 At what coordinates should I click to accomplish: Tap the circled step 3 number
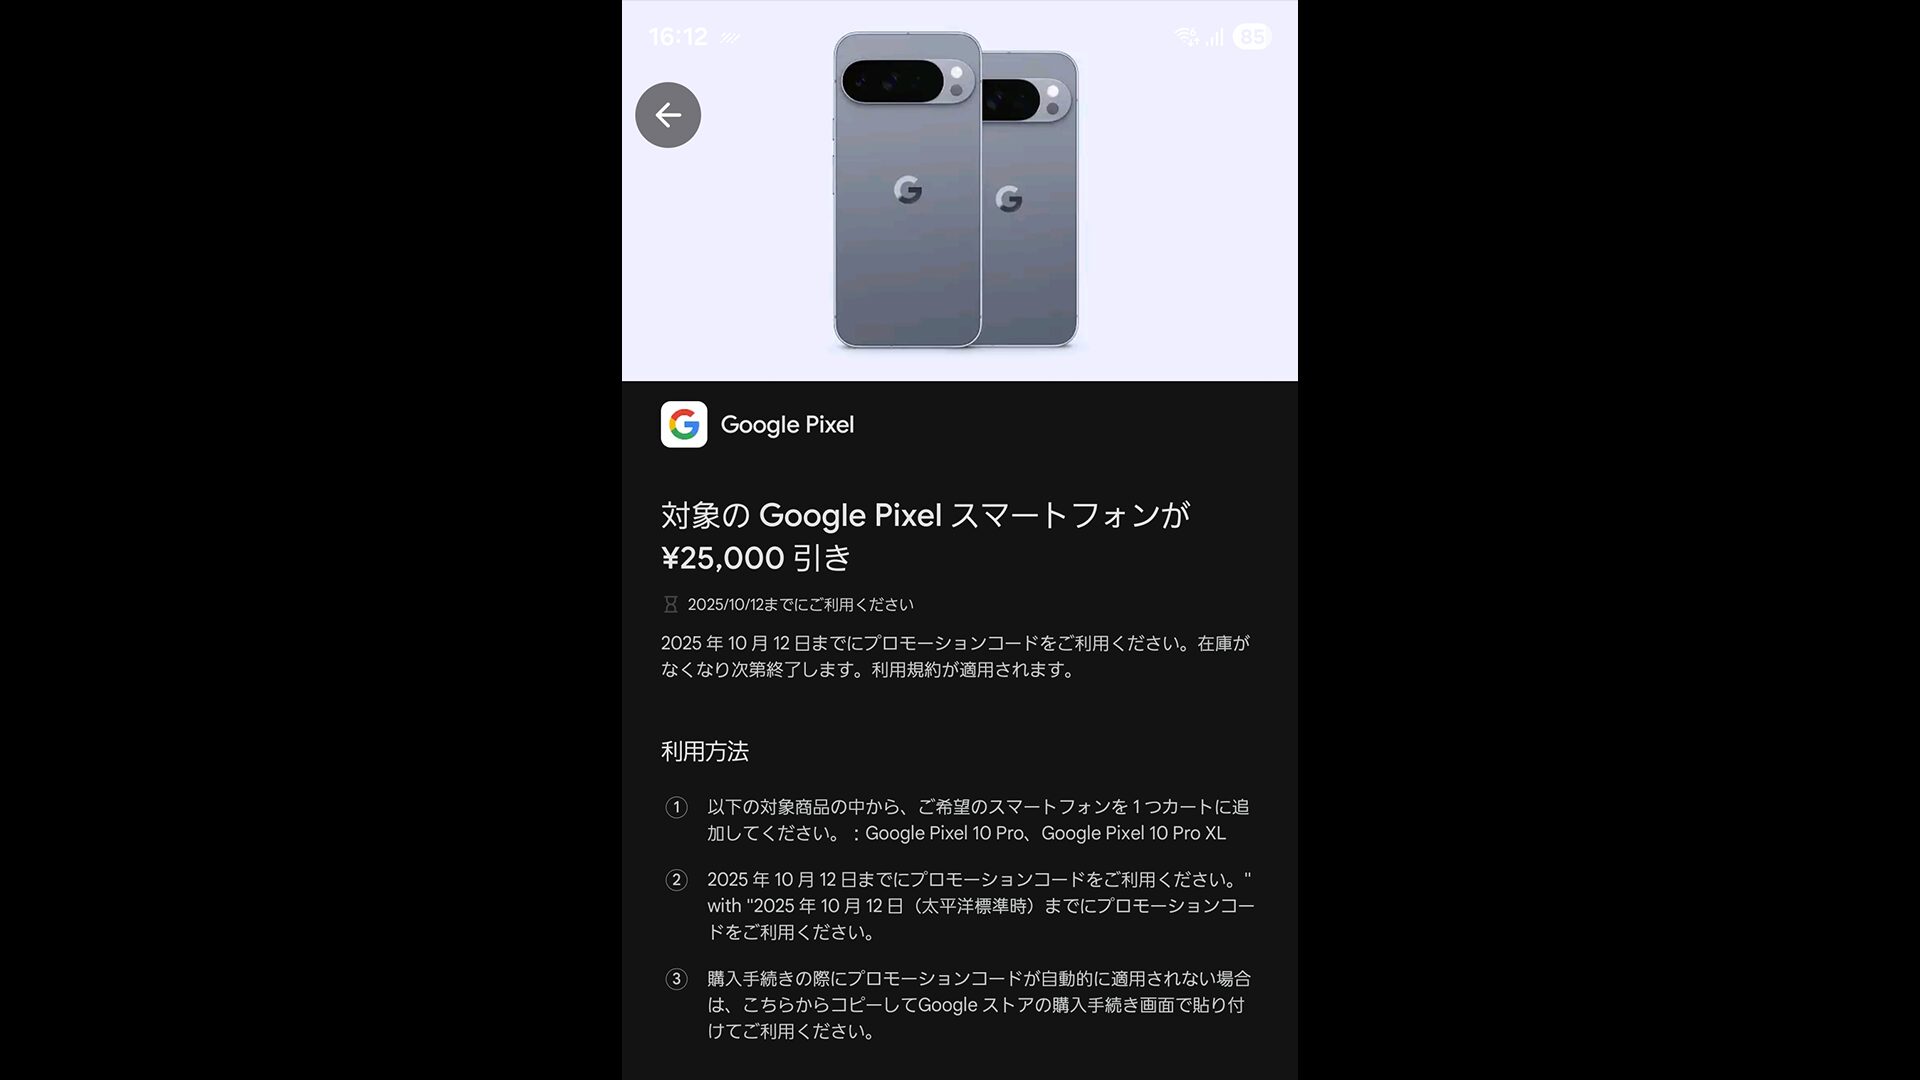coord(677,979)
